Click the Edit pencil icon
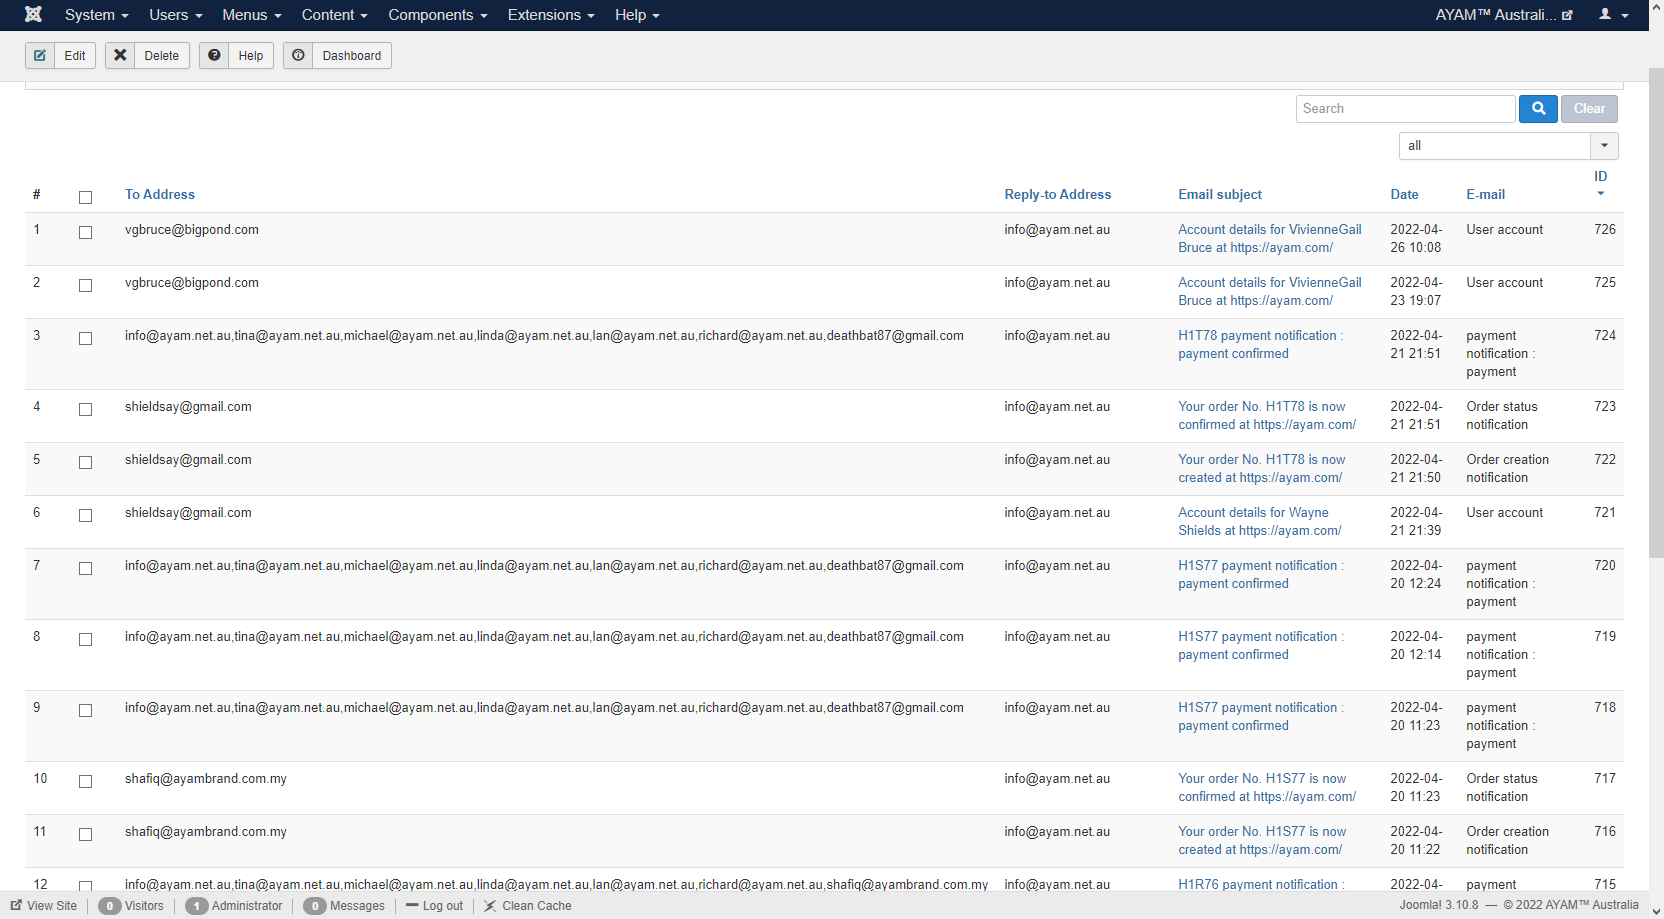This screenshot has height=919, width=1664. coord(40,56)
